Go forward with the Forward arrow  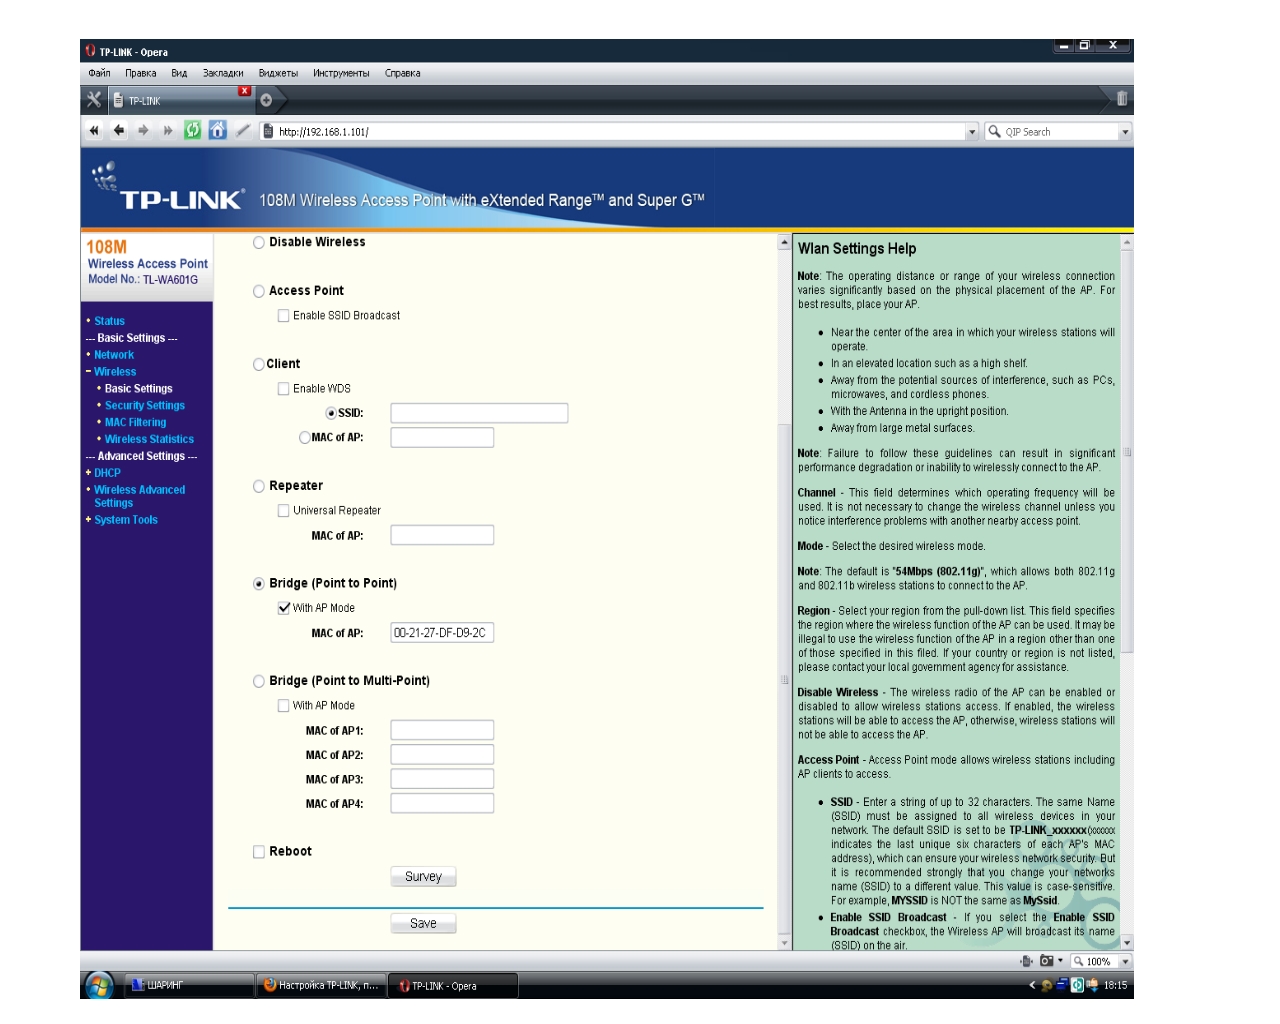tap(143, 131)
